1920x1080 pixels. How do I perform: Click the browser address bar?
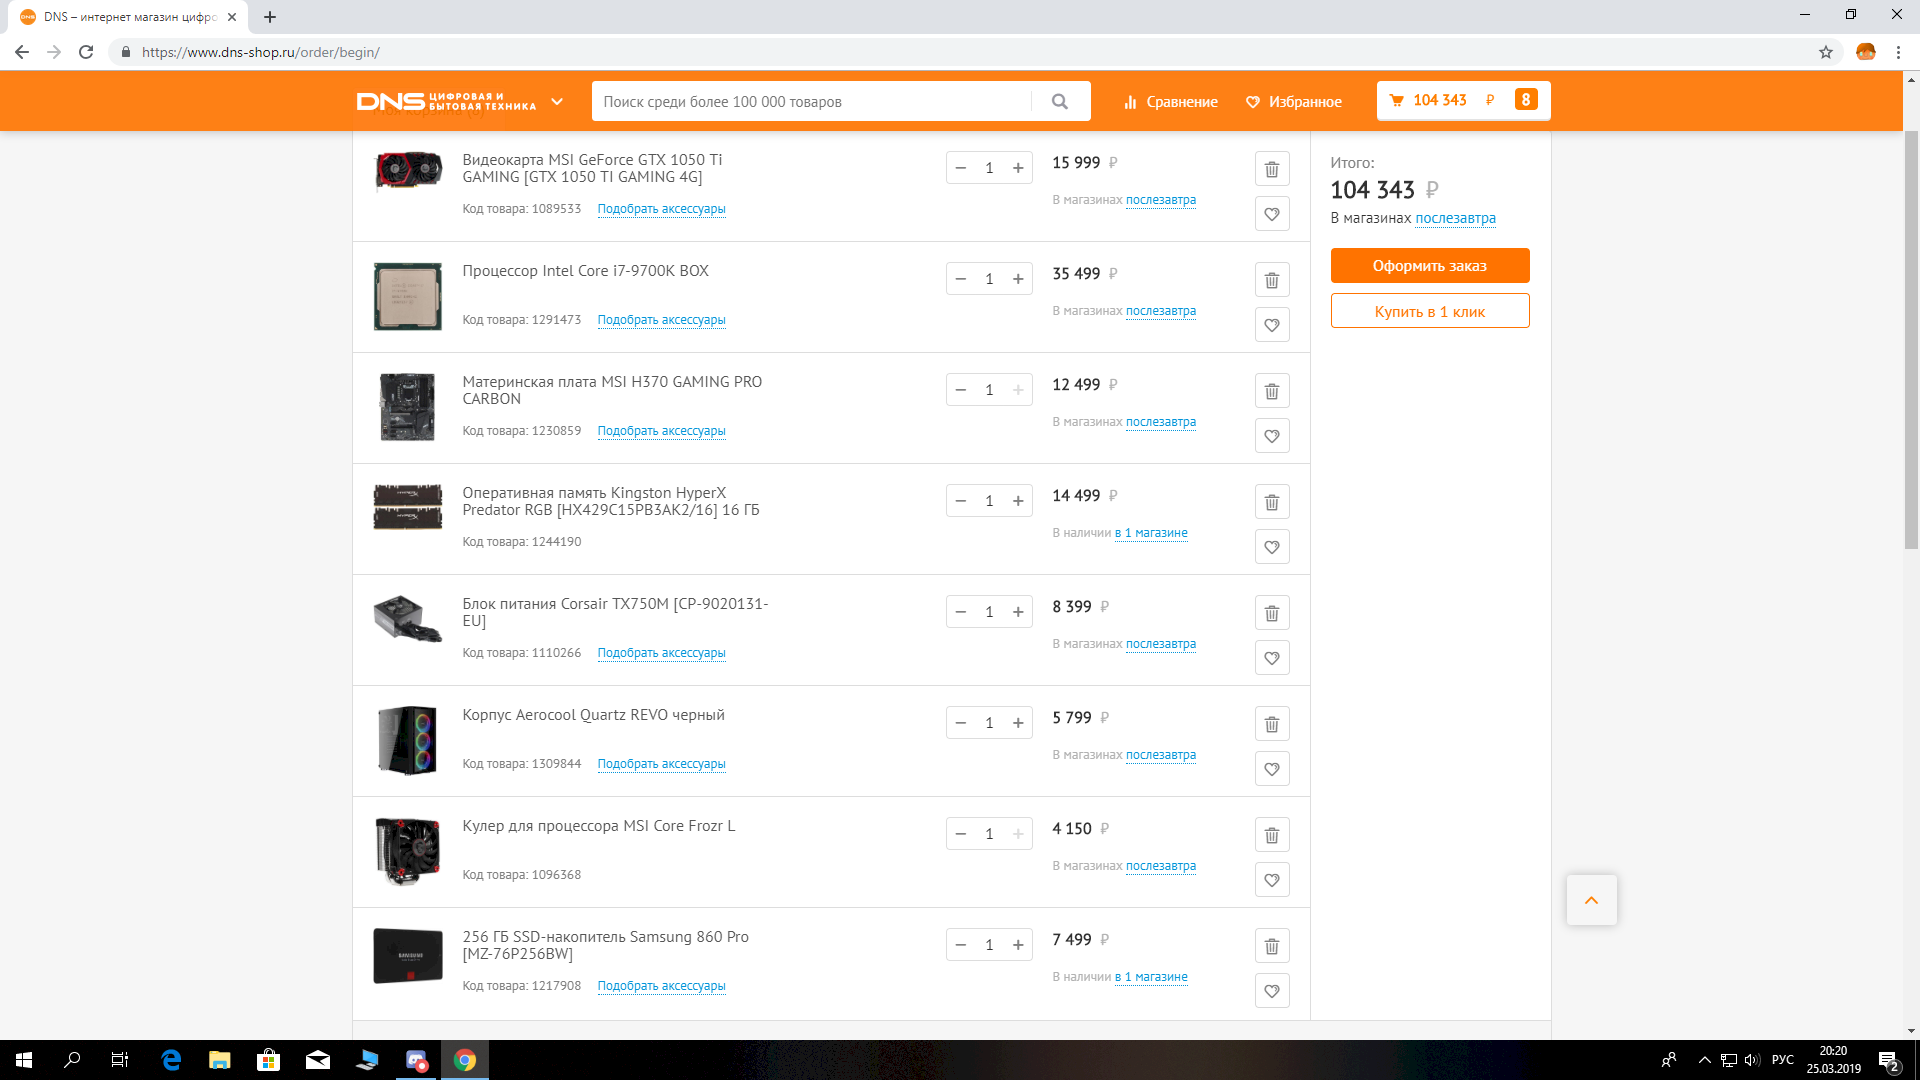(960, 52)
